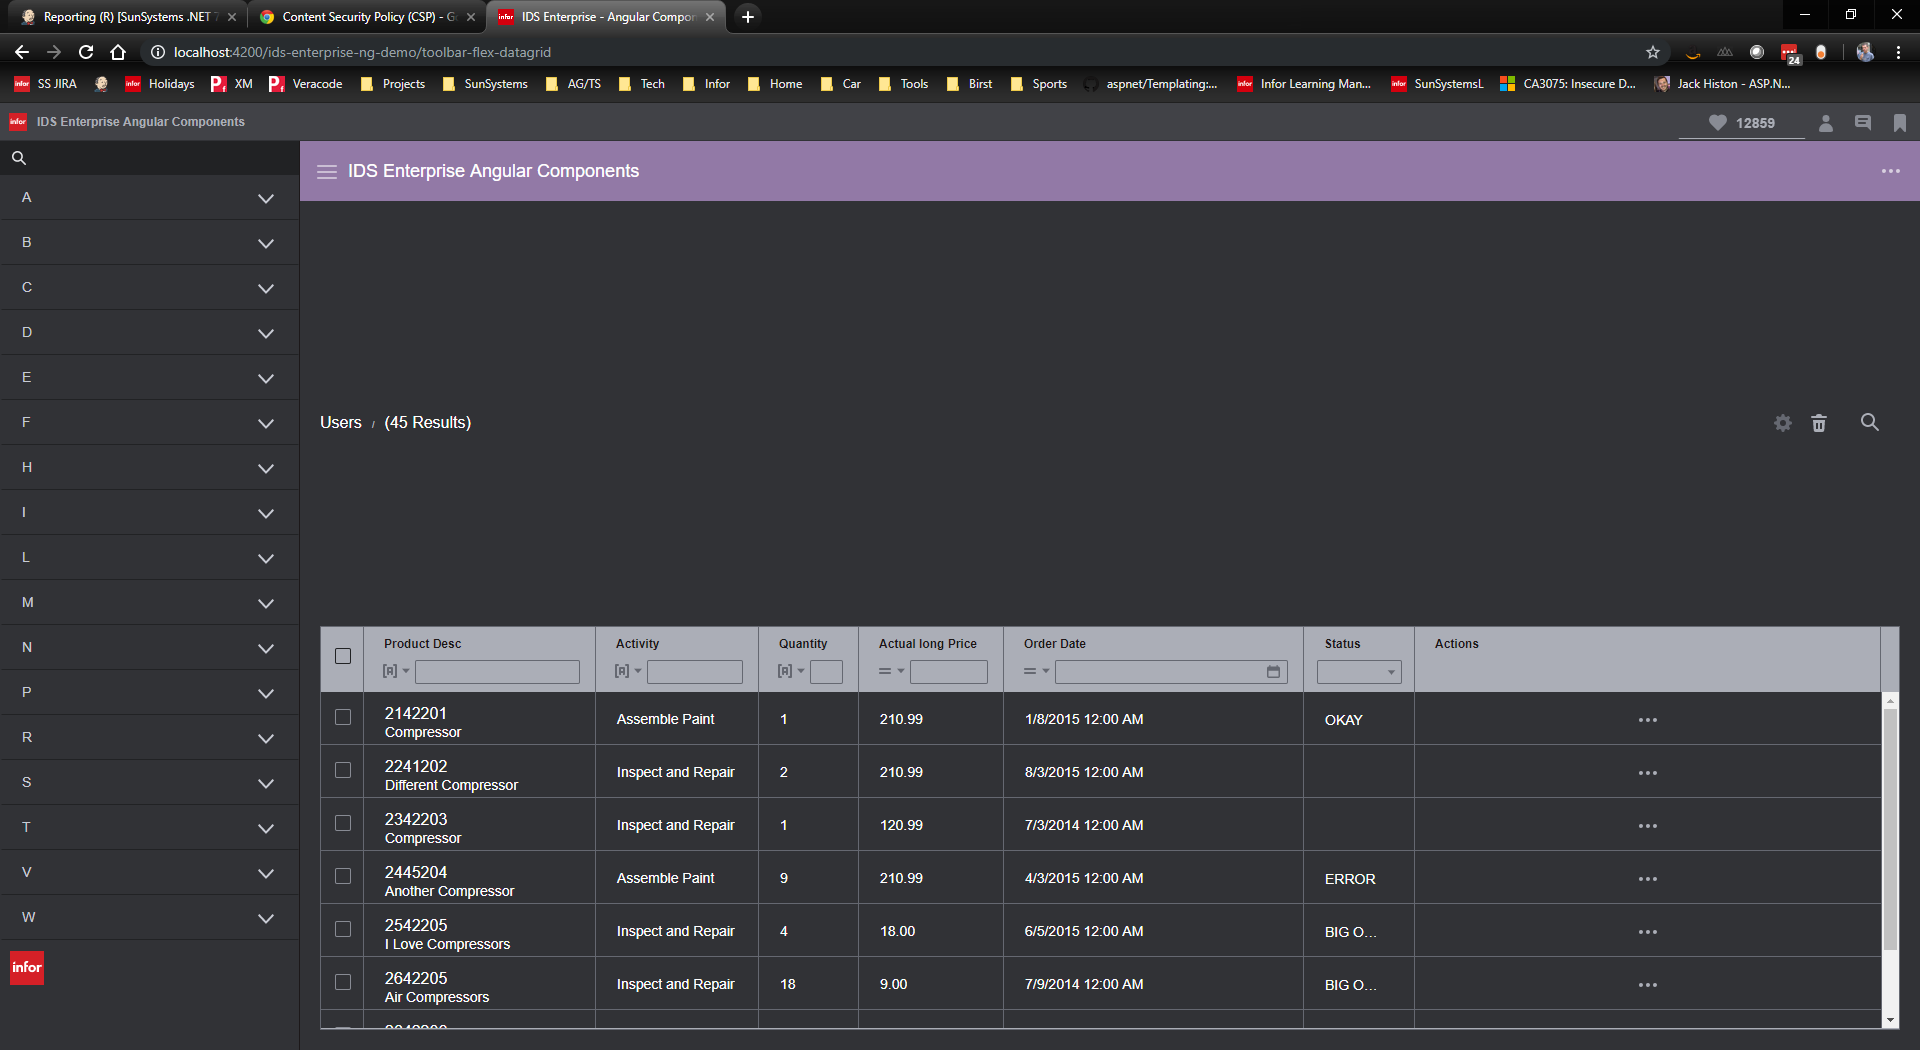Open the Projects bookmarks folder
Image resolution: width=1920 pixels, height=1050 pixels.
[x=393, y=84]
